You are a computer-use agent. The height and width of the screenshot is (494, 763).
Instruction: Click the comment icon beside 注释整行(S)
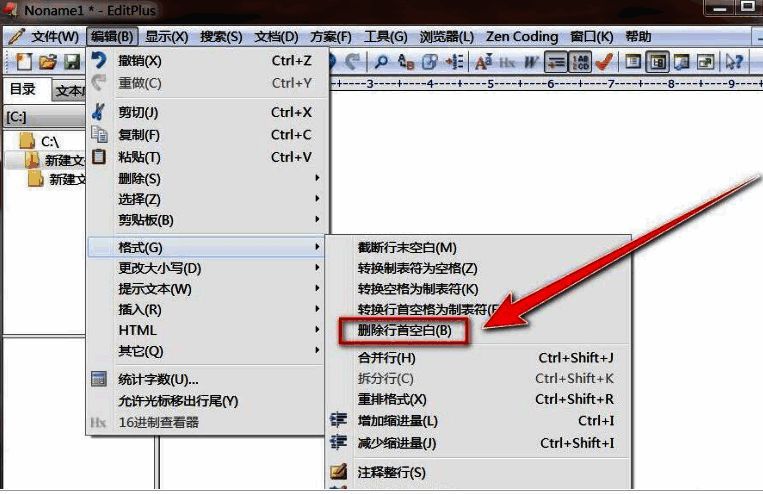tap(338, 472)
